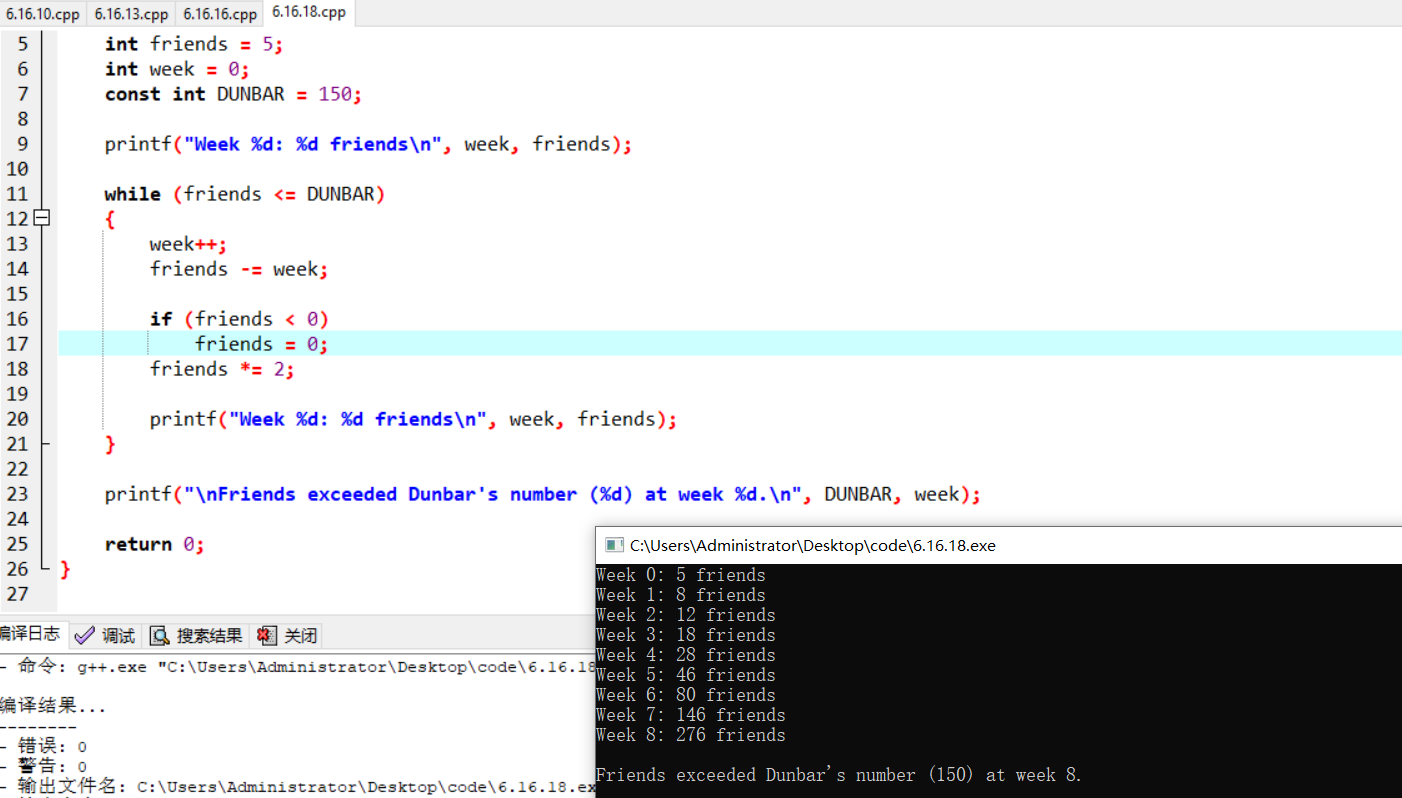This screenshot has width=1402, height=798.
Task: Click the 'if (friends < 0)' line
Action: point(239,319)
